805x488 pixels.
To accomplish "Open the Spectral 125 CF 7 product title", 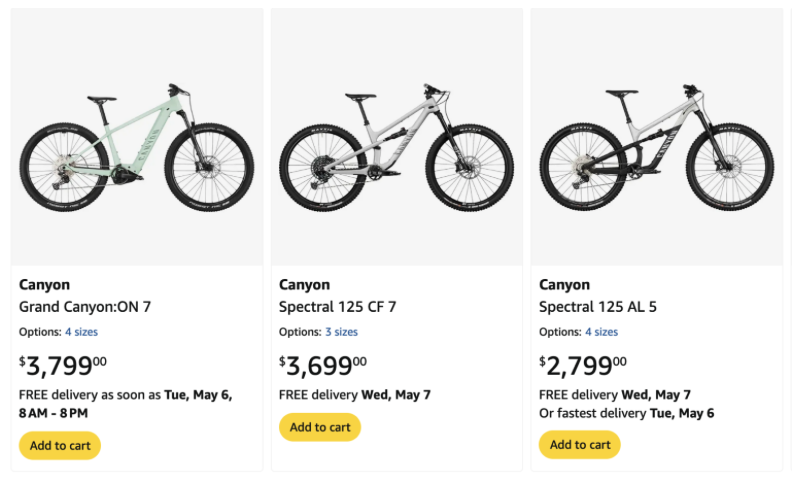I will (337, 307).
